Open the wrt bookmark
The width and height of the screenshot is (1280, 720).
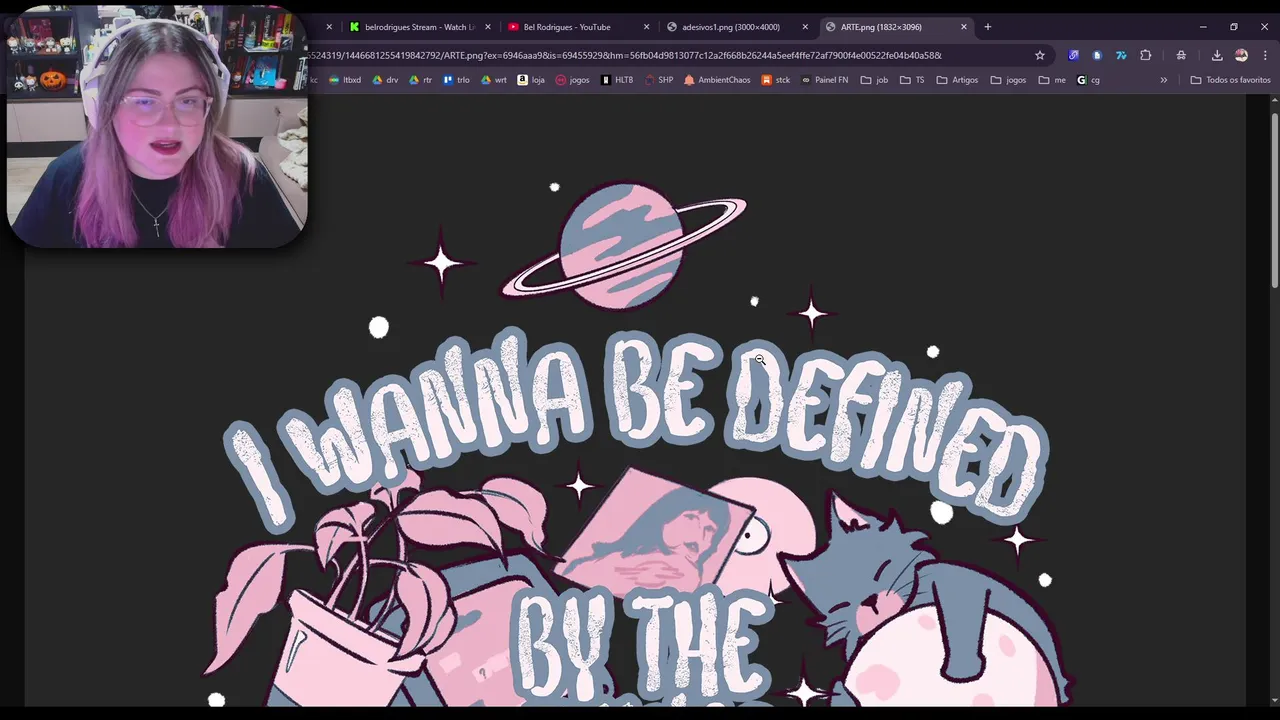point(494,80)
